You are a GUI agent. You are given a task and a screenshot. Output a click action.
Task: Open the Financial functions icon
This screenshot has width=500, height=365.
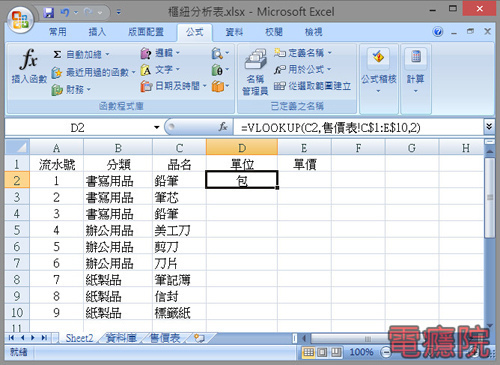tap(57, 89)
